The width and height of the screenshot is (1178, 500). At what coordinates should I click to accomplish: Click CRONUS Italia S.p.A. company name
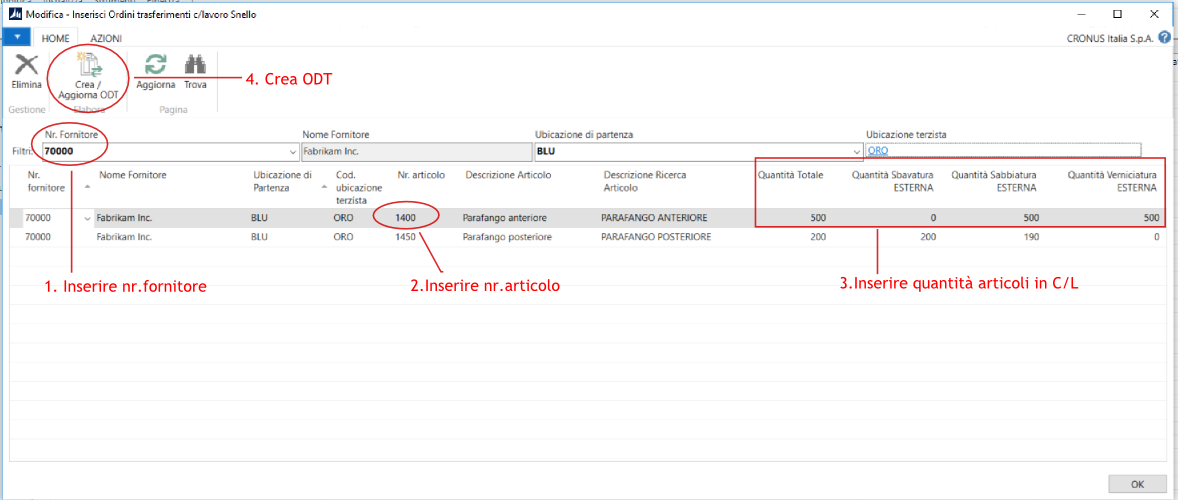[1111, 38]
